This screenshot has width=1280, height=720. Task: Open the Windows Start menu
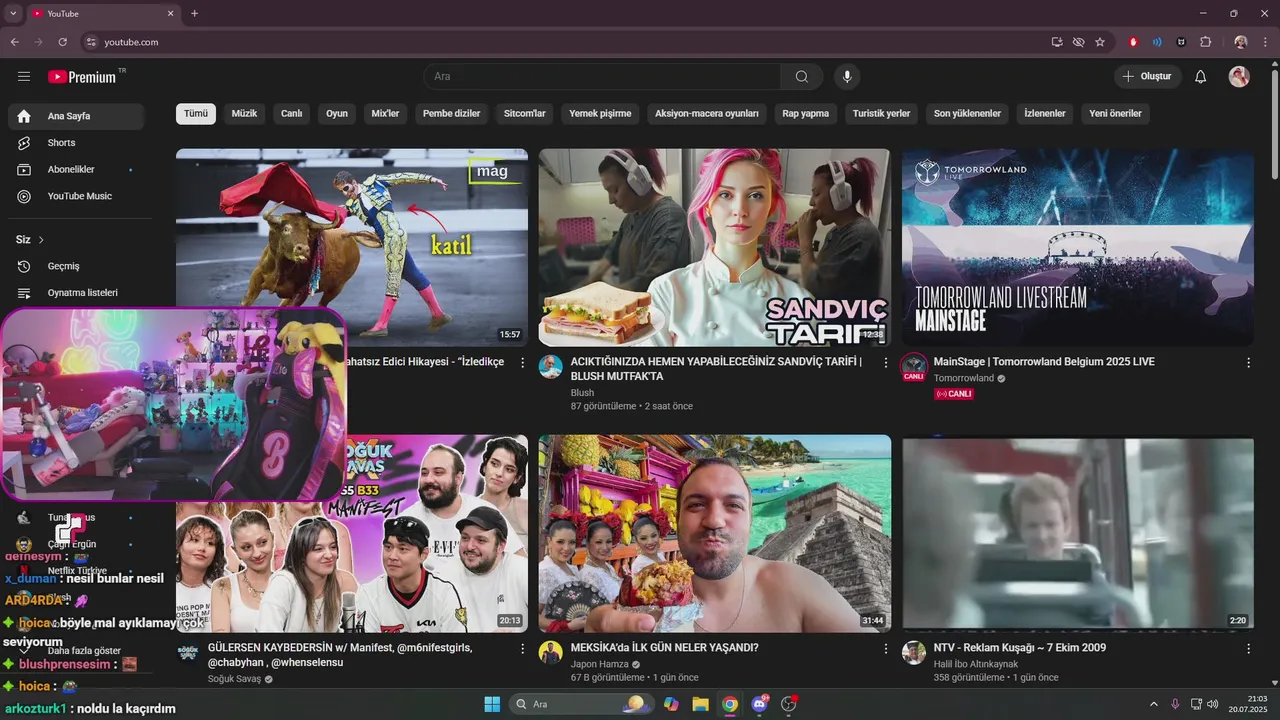pyautogui.click(x=492, y=704)
